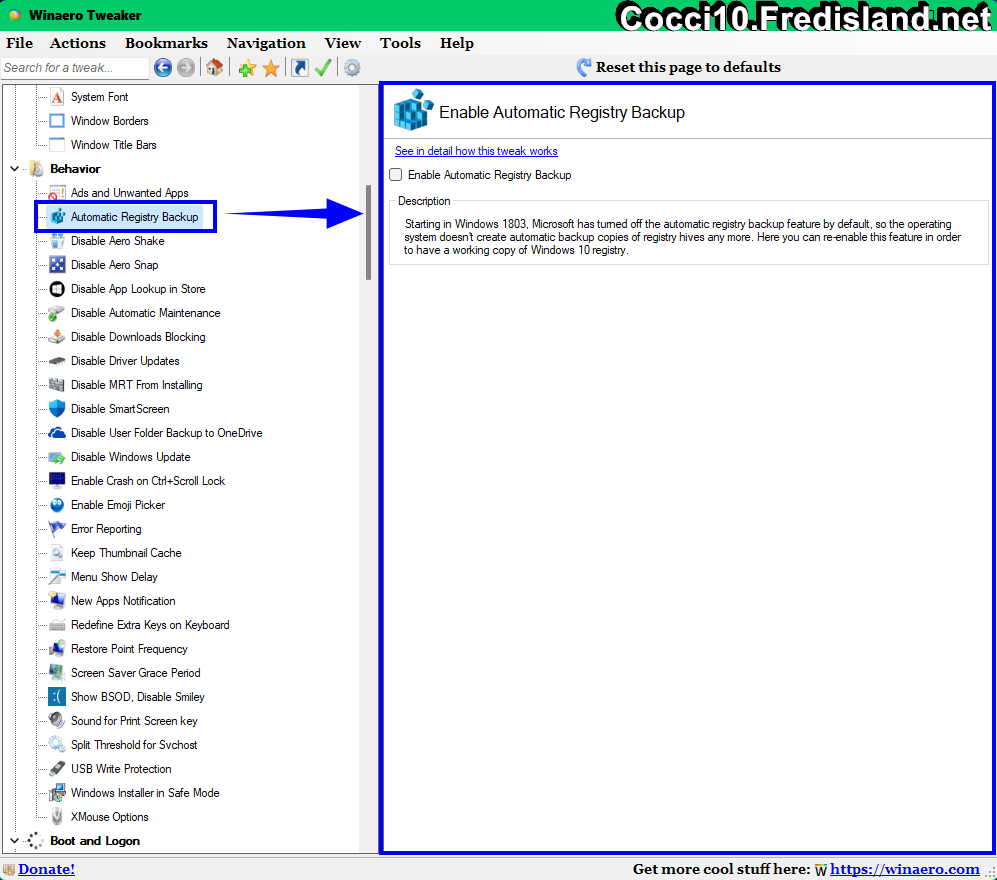Click the Disable App Lookup in Store icon
Image resolution: width=997 pixels, height=880 pixels.
[57, 289]
